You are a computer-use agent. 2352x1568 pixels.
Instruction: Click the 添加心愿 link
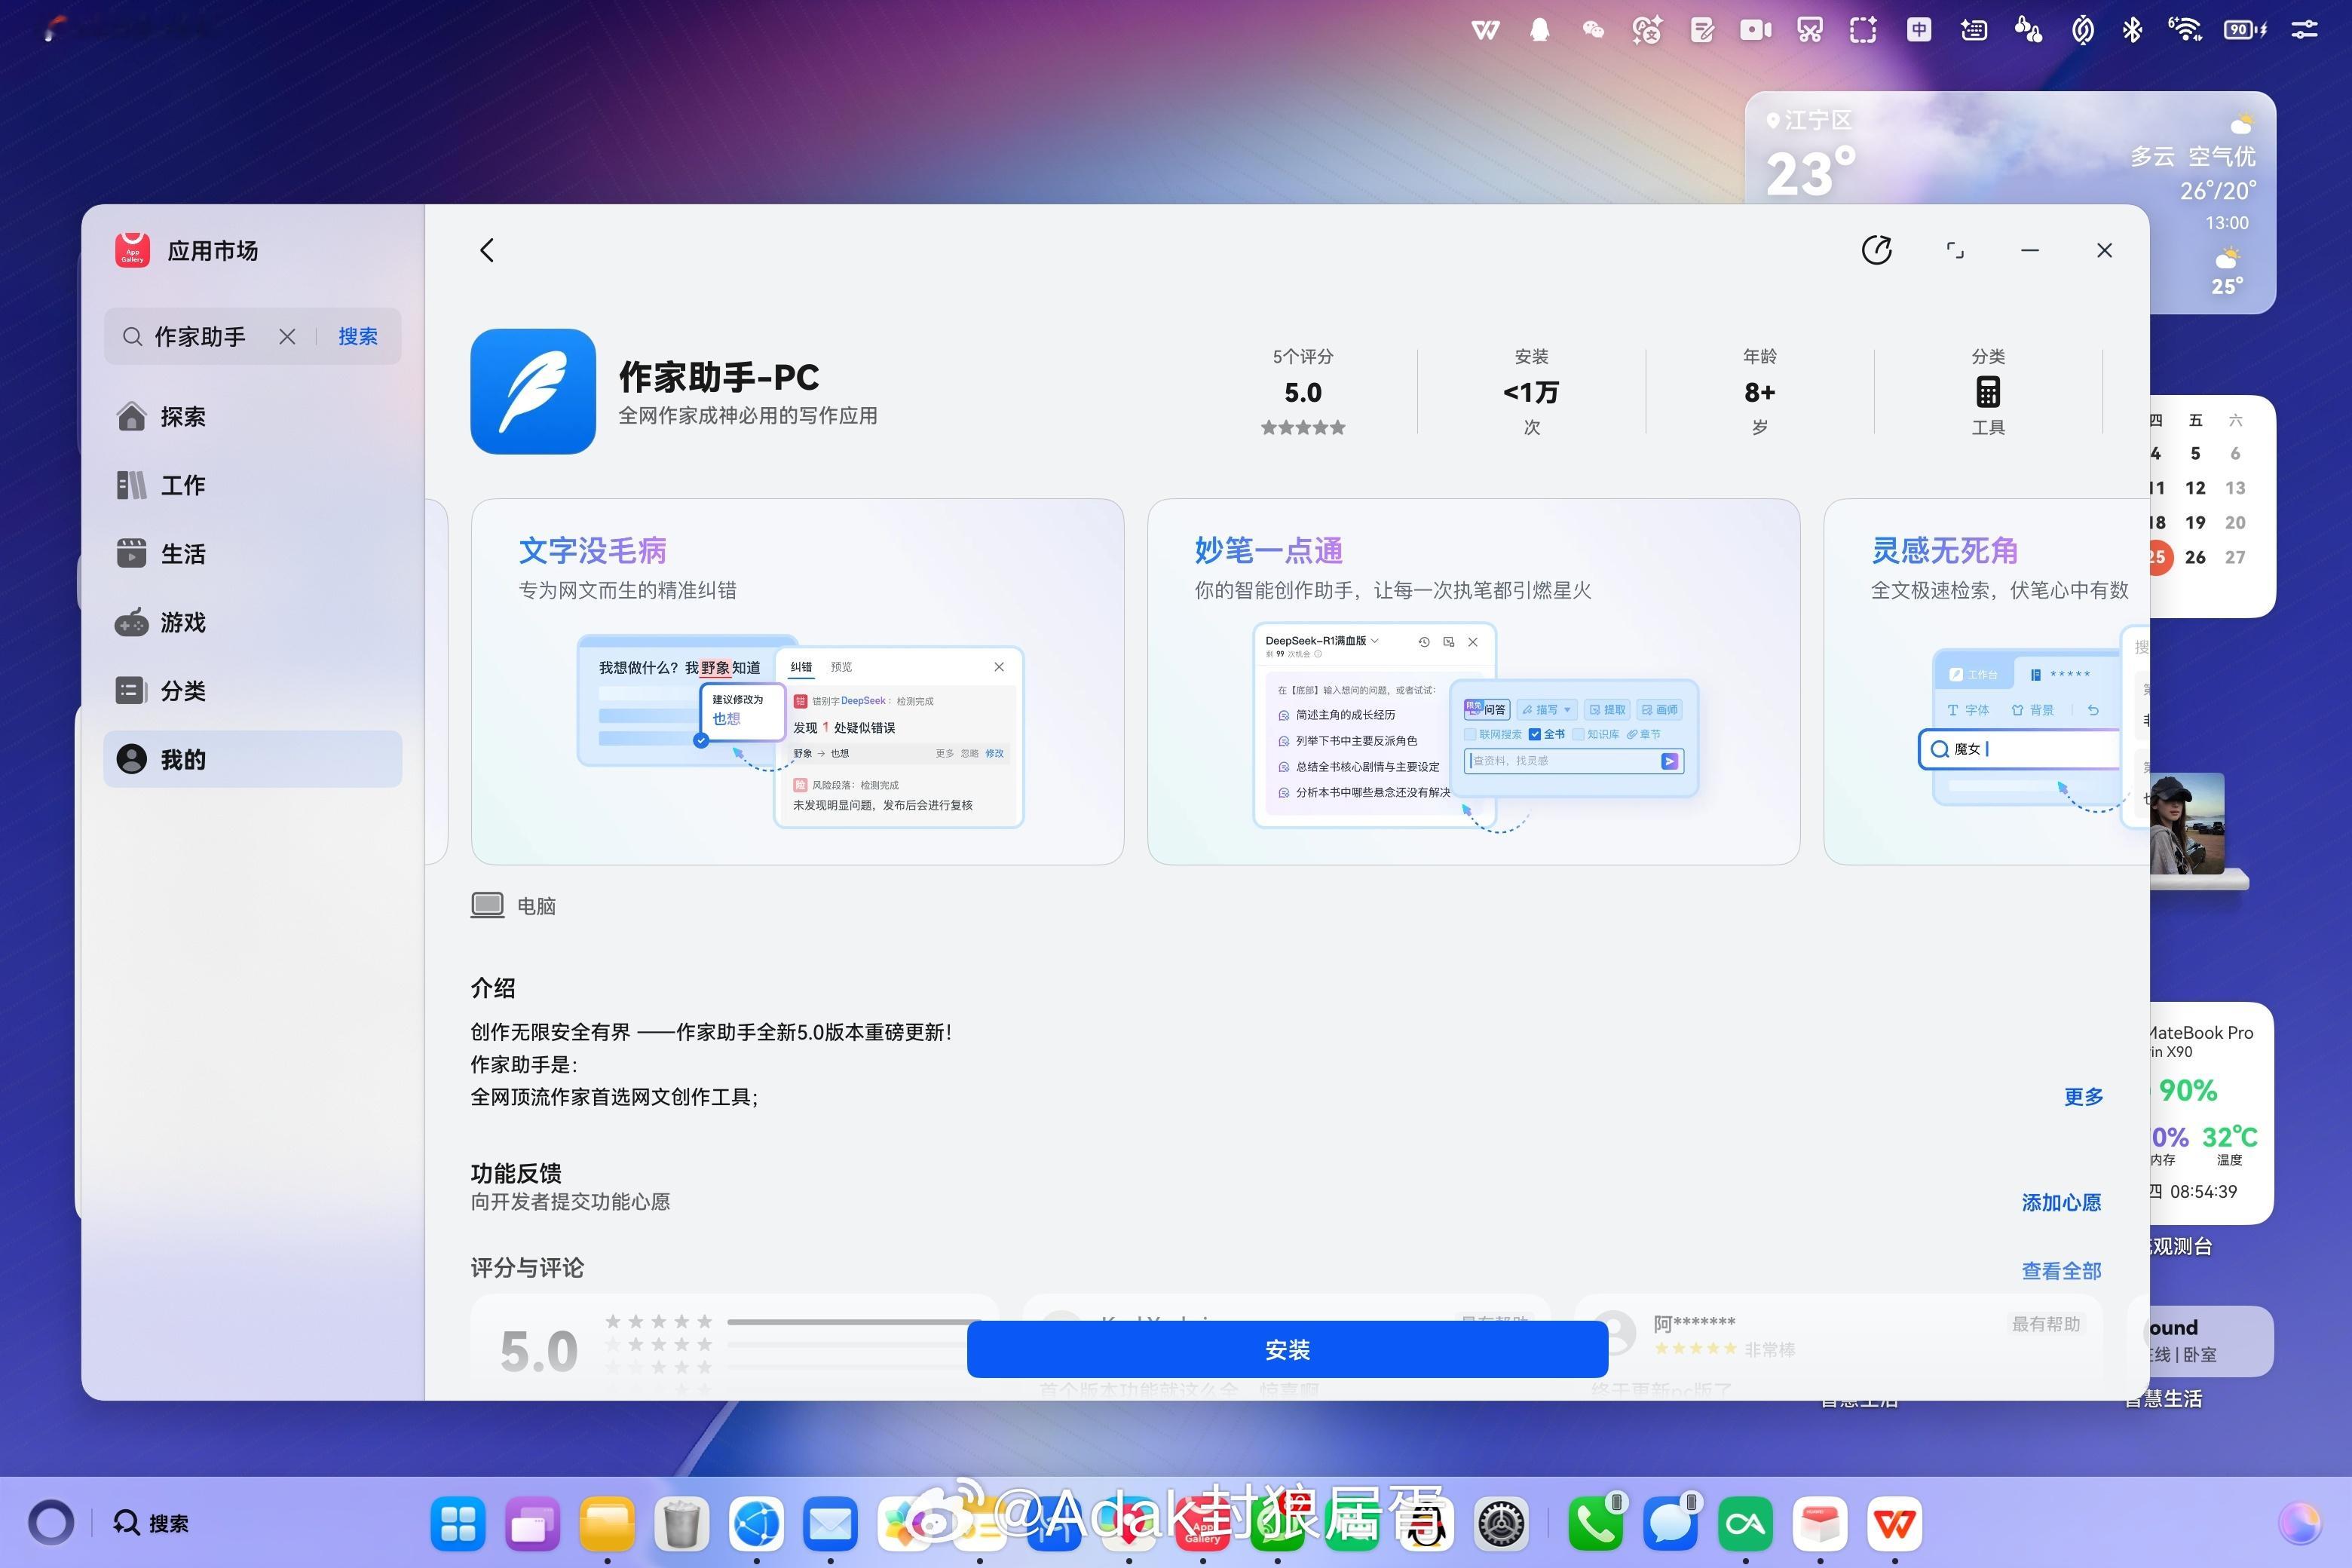2061,1202
